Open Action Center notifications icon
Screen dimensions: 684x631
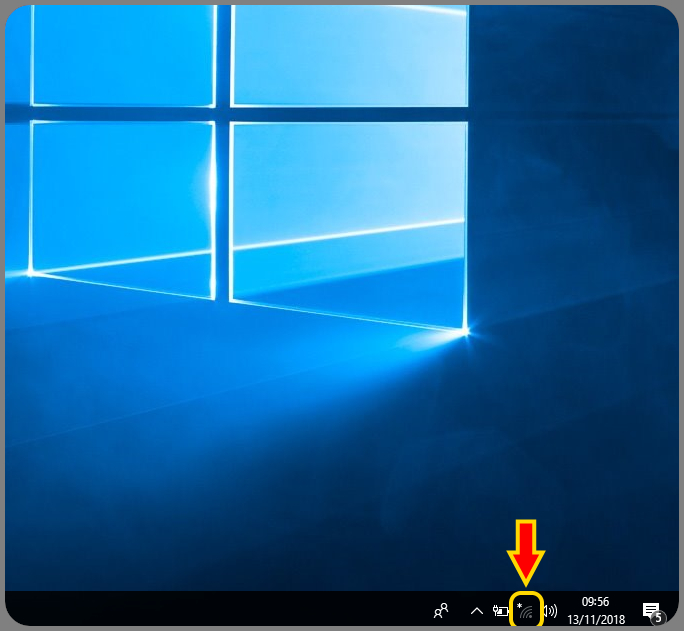click(x=654, y=612)
